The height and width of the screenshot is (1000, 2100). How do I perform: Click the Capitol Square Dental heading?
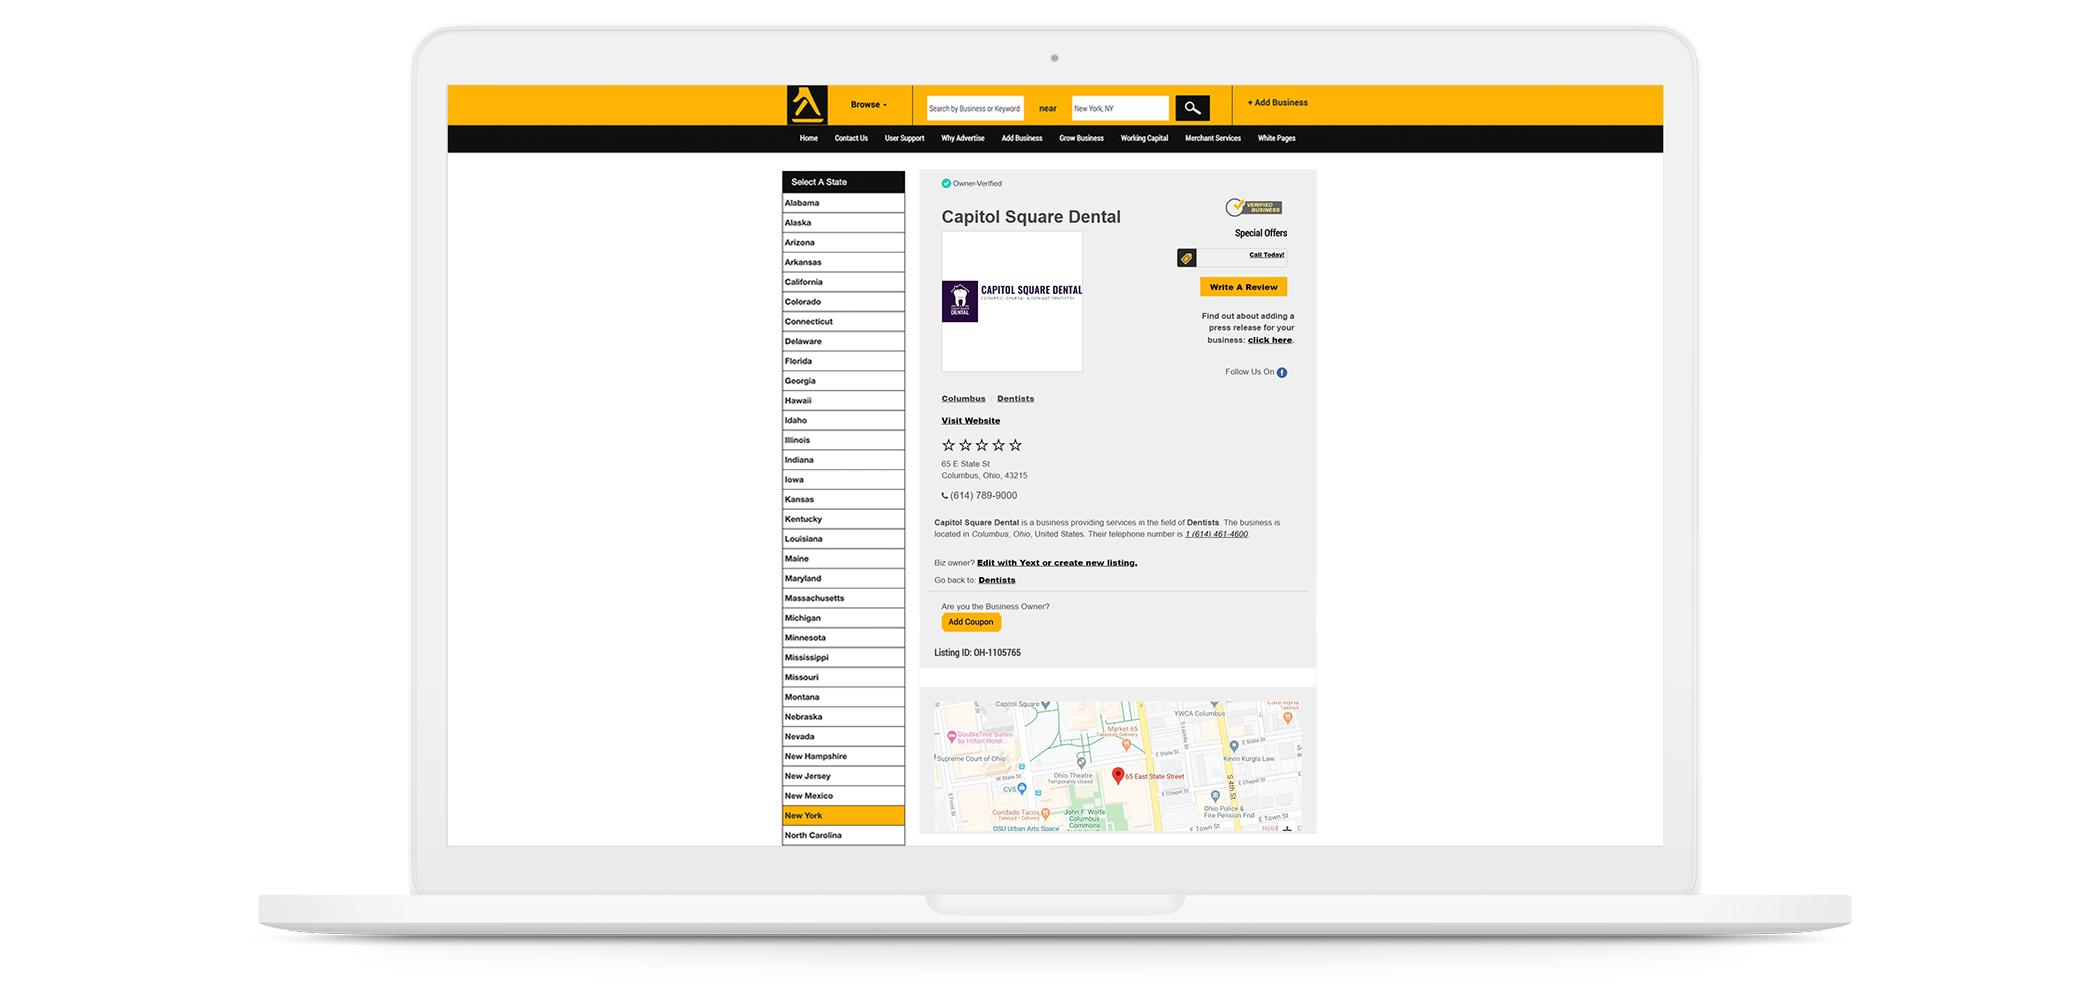point(1031,217)
